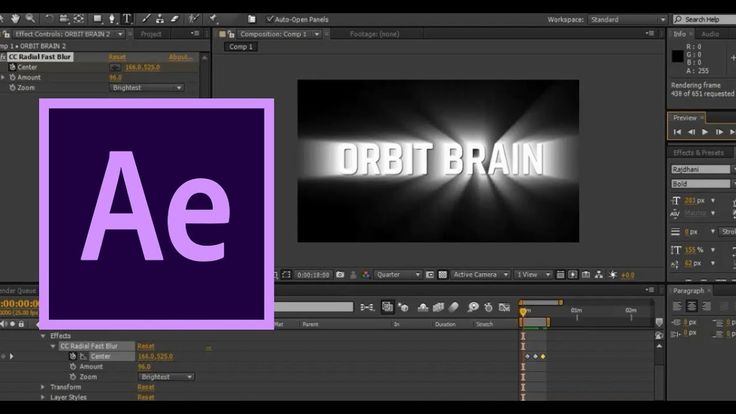
Task: Click the Reset Exposure icon
Action: [x=613, y=275]
